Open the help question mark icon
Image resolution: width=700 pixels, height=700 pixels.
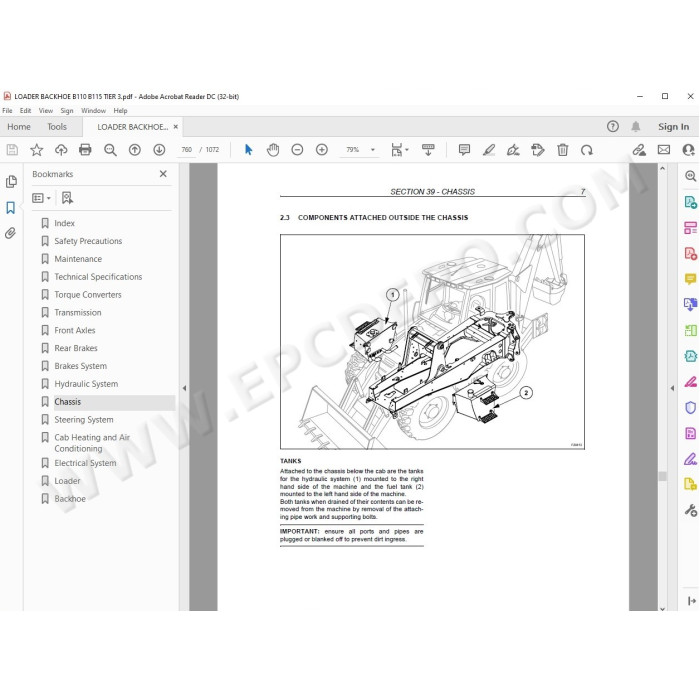click(613, 127)
